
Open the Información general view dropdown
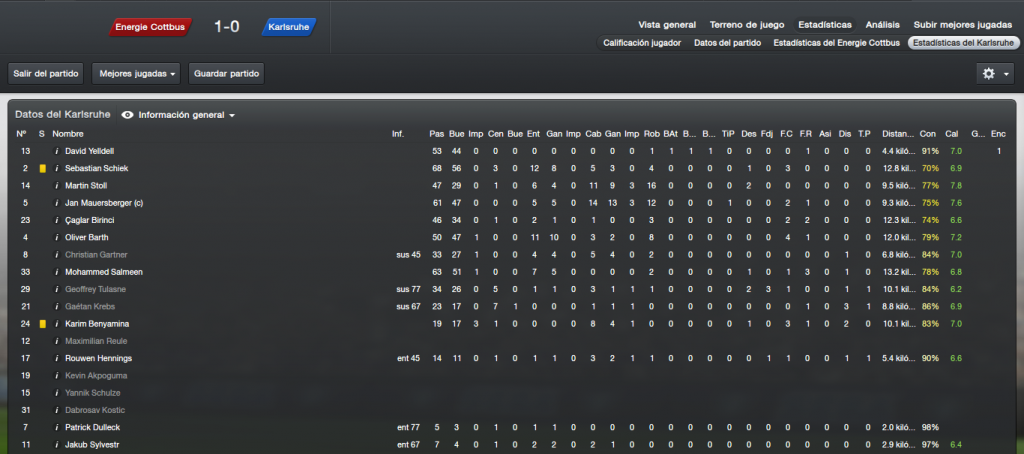(187, 115)
